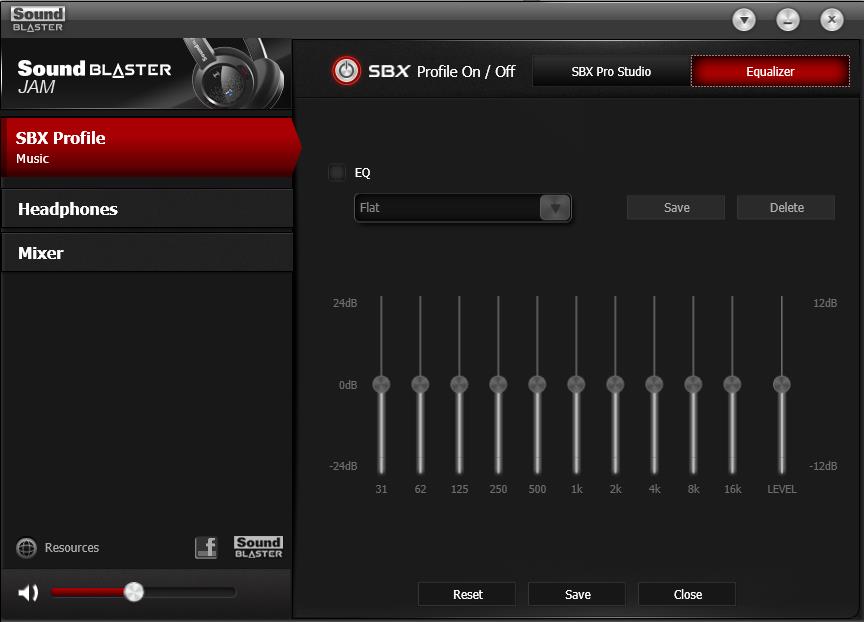Viewport: 864px width, 622px height.
Task: Switch to the SBX Pro Studio tab
Action: (611, 72)
